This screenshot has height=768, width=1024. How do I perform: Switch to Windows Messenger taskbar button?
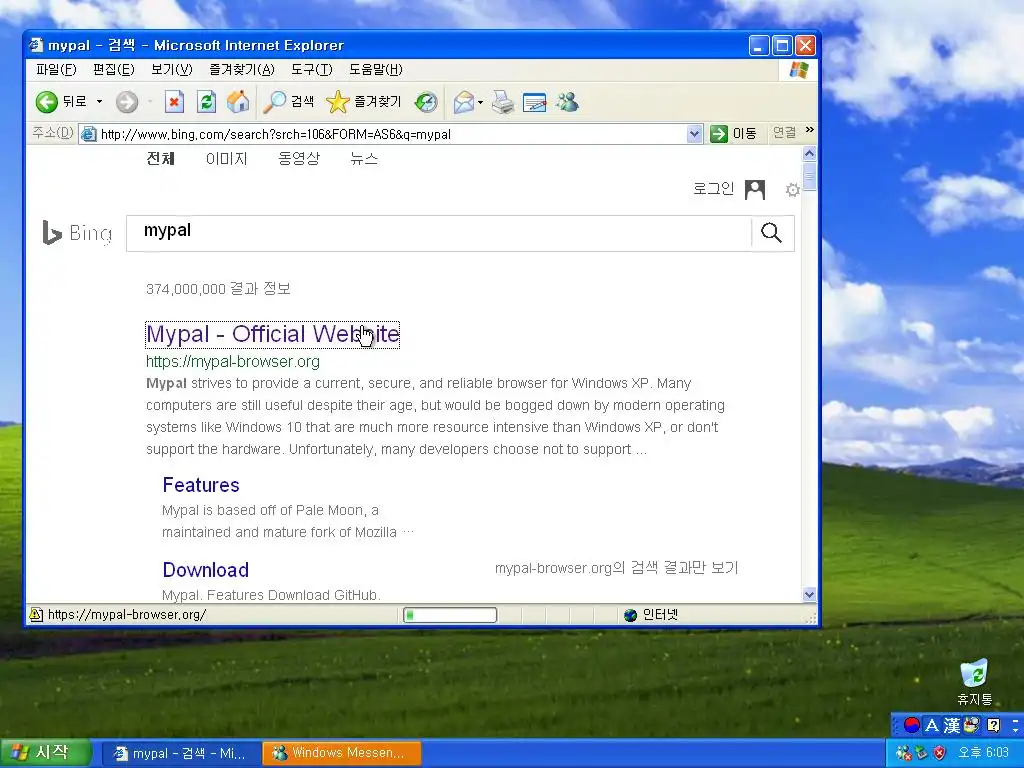click(342, 753)
